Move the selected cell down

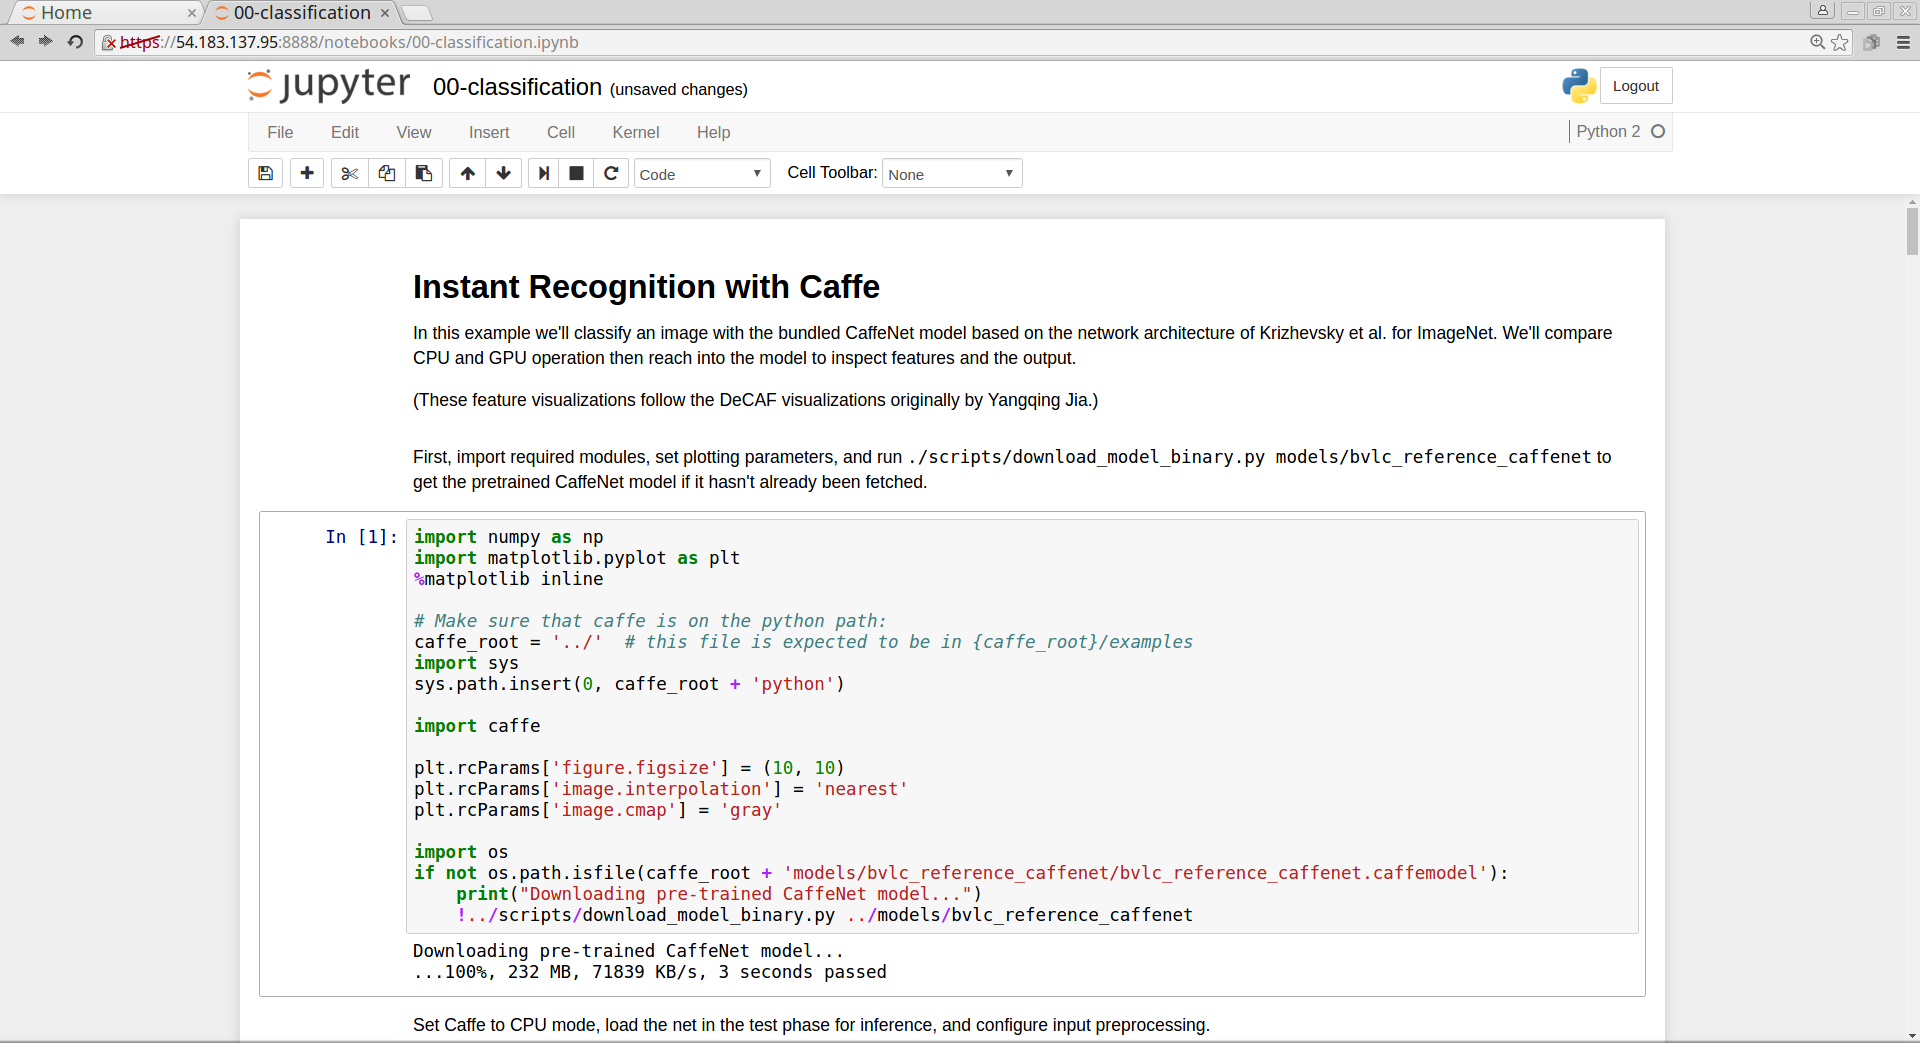click(504, 173)
